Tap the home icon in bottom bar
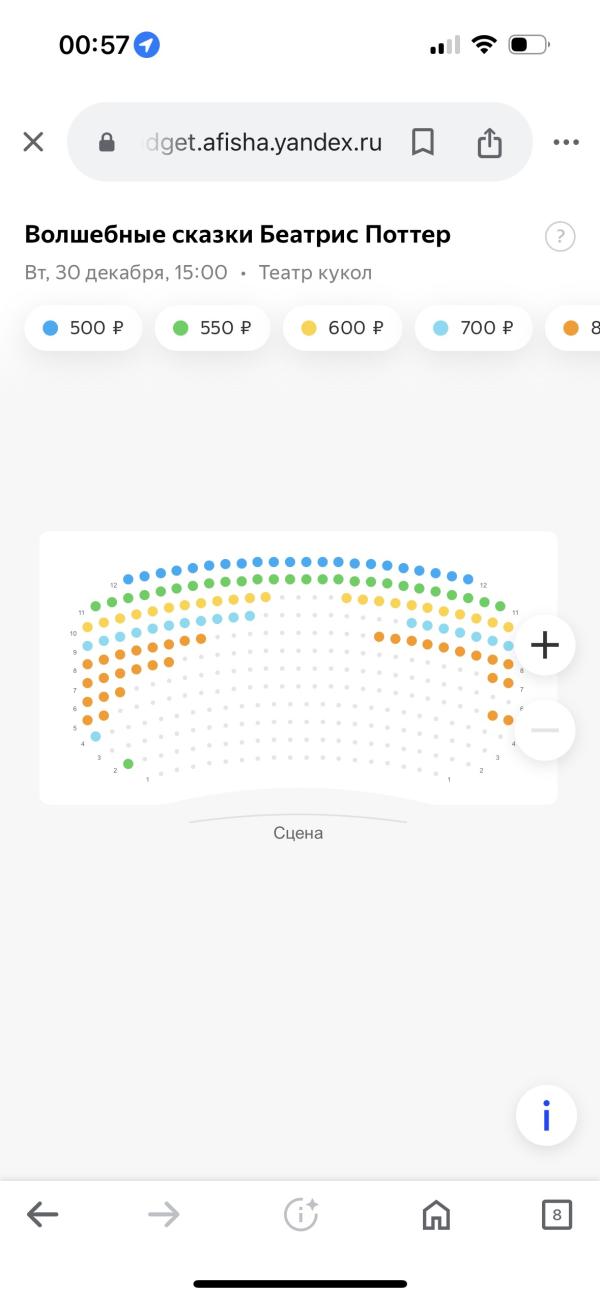Image resolution: width=600 pixels, height=1300 pixels. pyautogui.click(x=436, y=1215)
